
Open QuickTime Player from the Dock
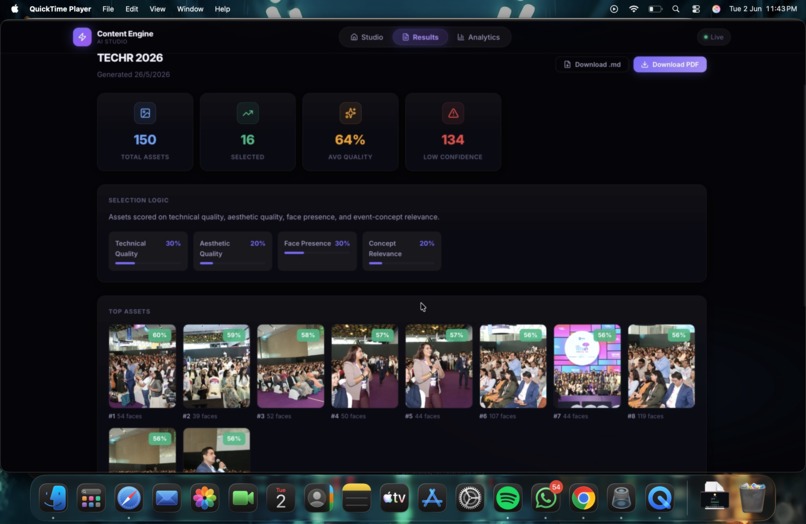pyautogui.click(x=660, y=498)
